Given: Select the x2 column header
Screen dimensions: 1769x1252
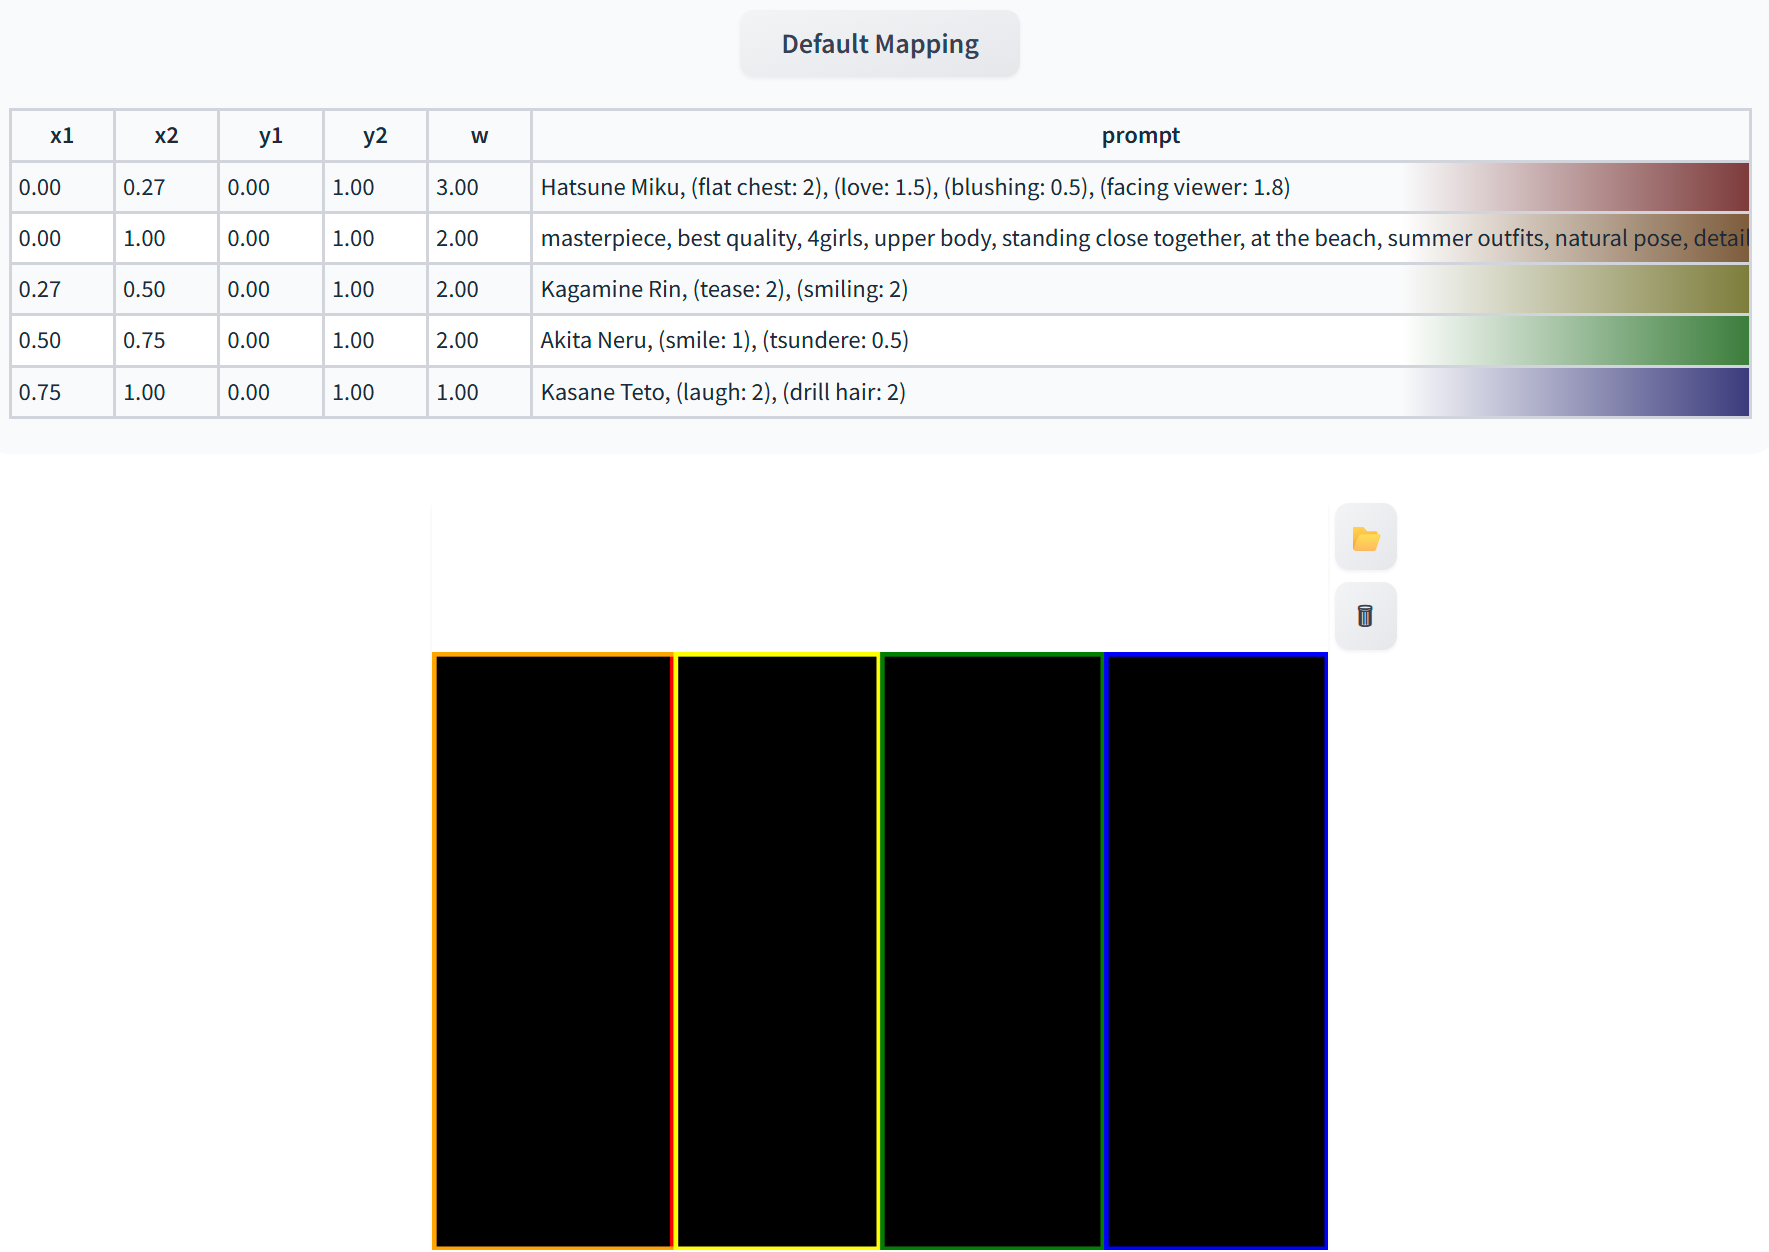Looking at the screenshot, I should coord(166,135).
